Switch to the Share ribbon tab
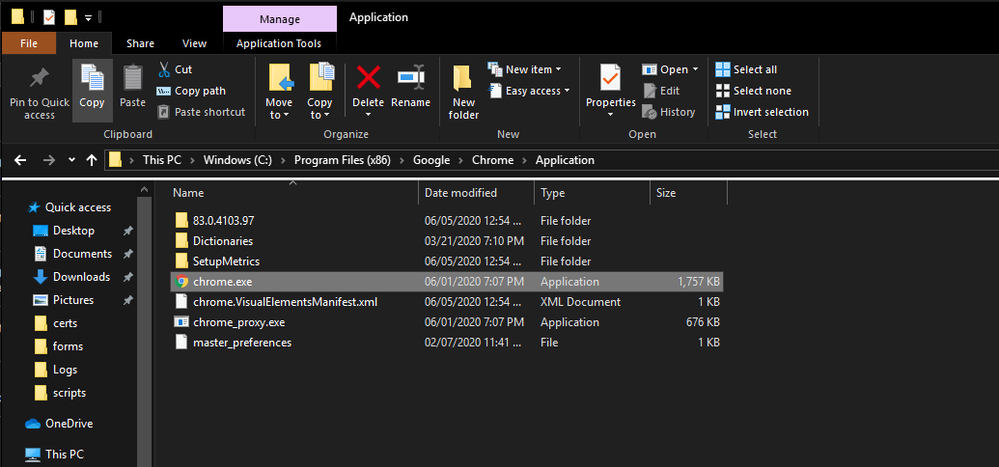999x467 pixels. point(140,43)
